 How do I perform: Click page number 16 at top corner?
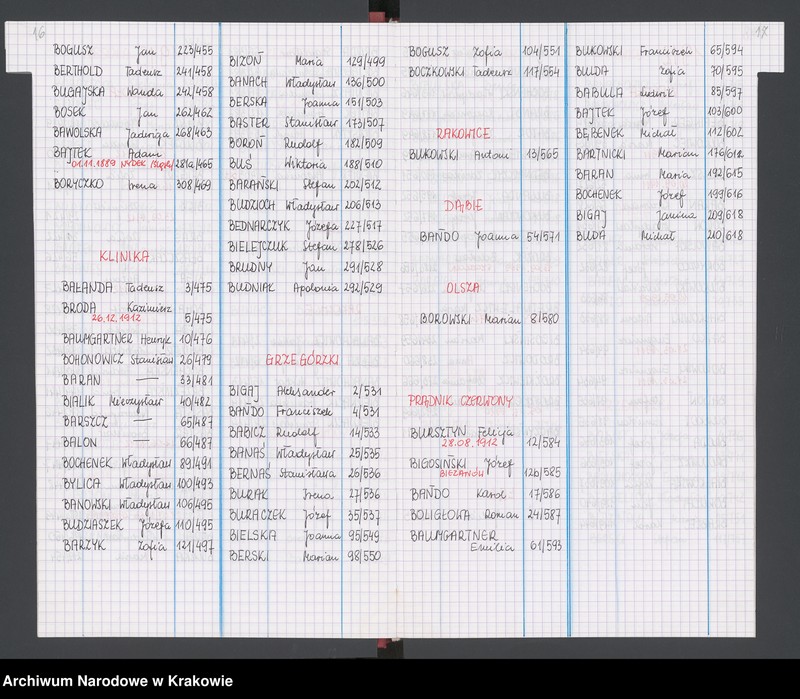[39, 33]
